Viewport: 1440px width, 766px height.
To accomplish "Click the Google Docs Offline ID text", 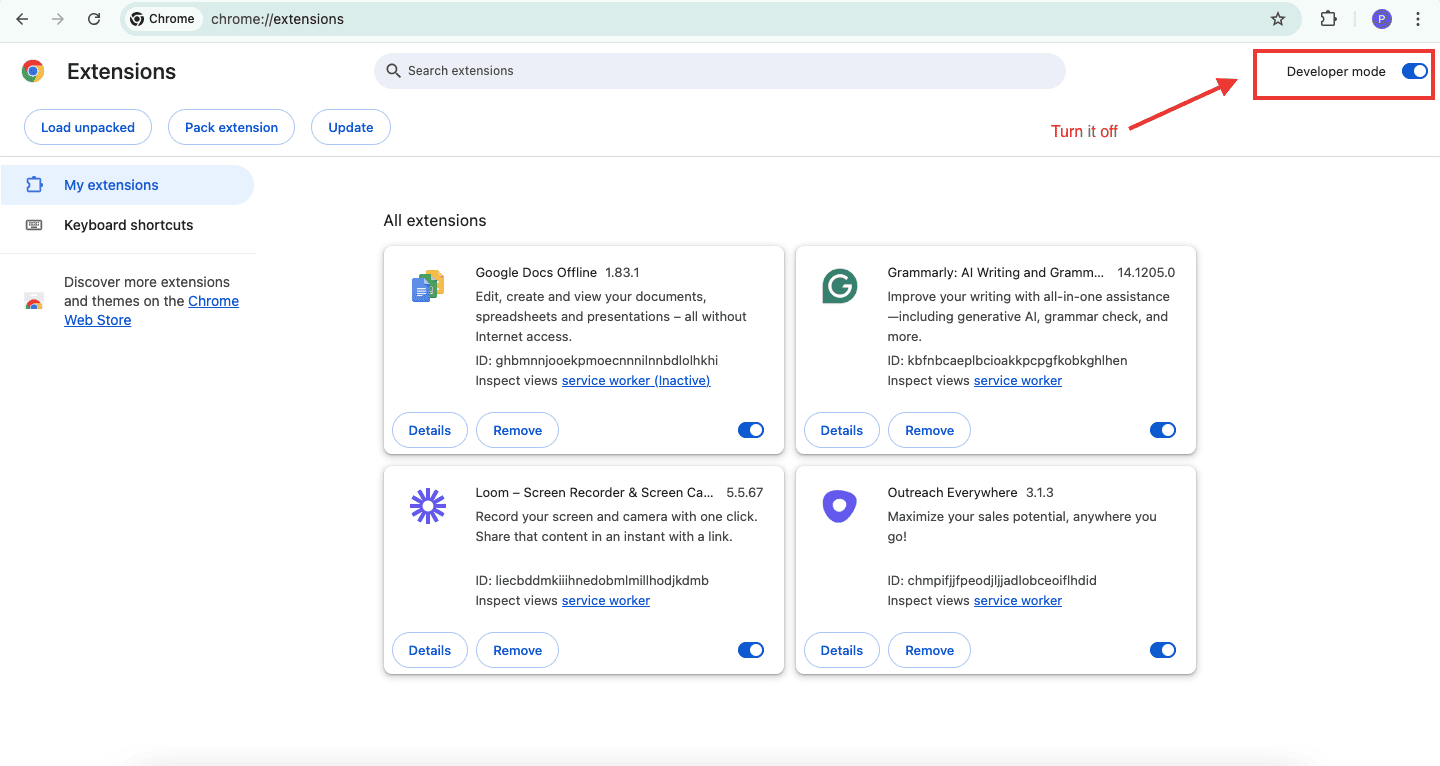I will click(597, 361).
